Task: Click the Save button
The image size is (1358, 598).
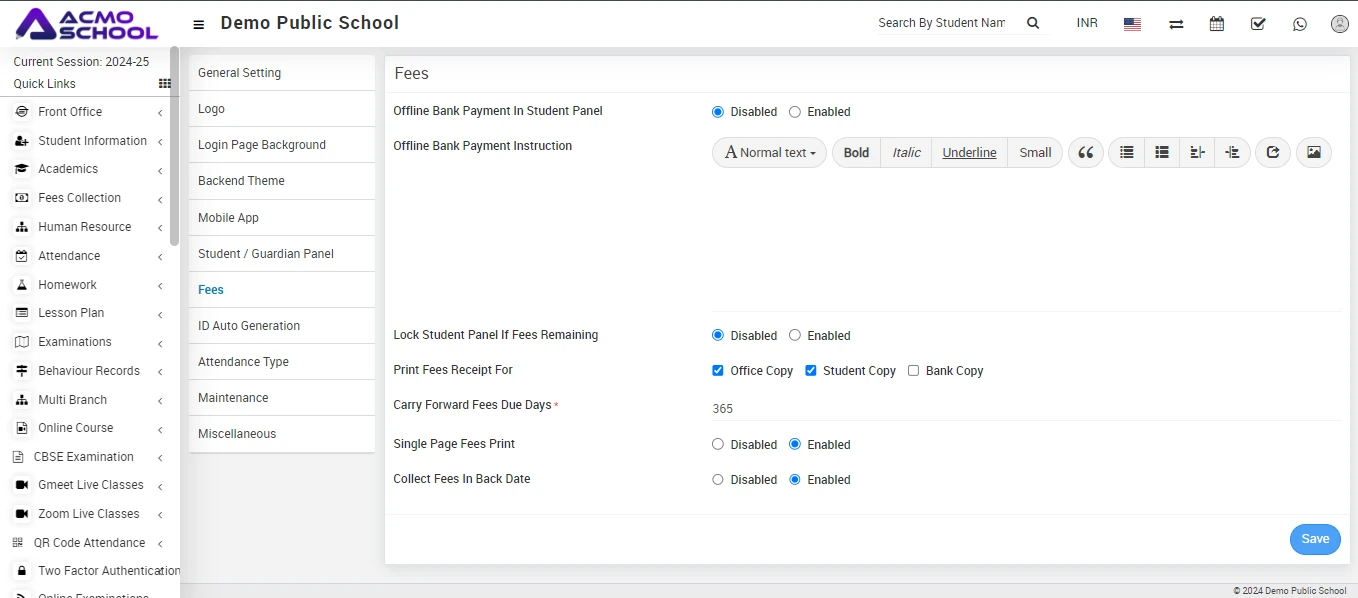Action: pos(1314,539)
